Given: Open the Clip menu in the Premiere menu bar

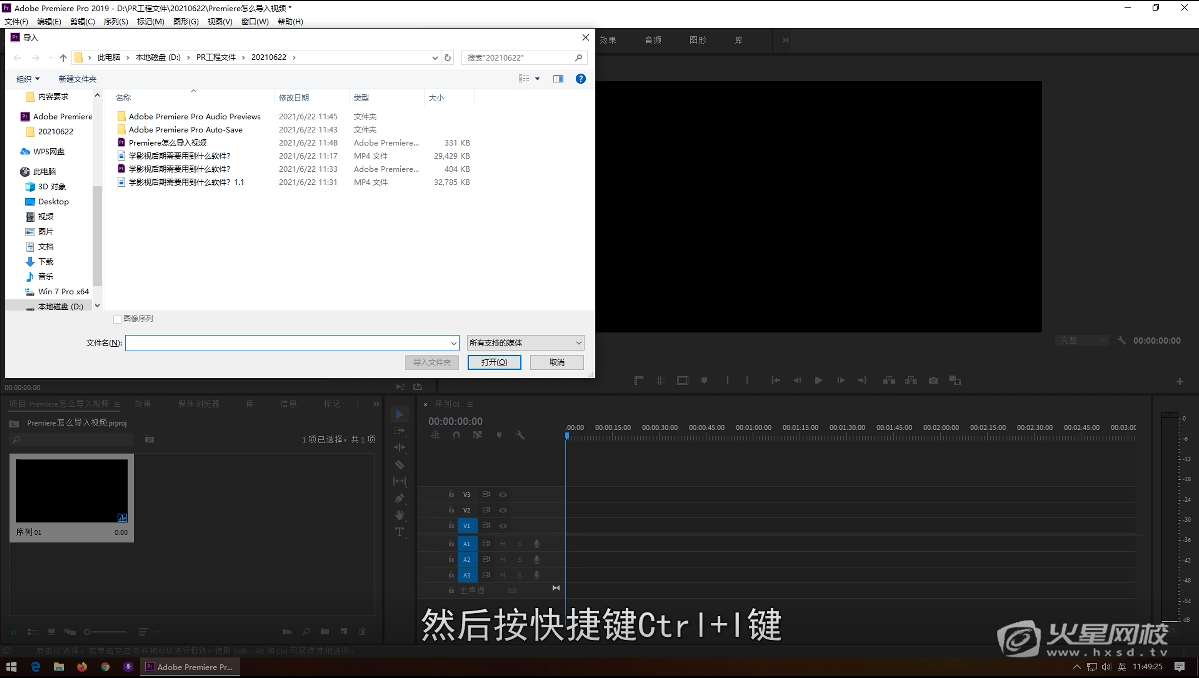Looking at the screenshot, I should point(83,21).
